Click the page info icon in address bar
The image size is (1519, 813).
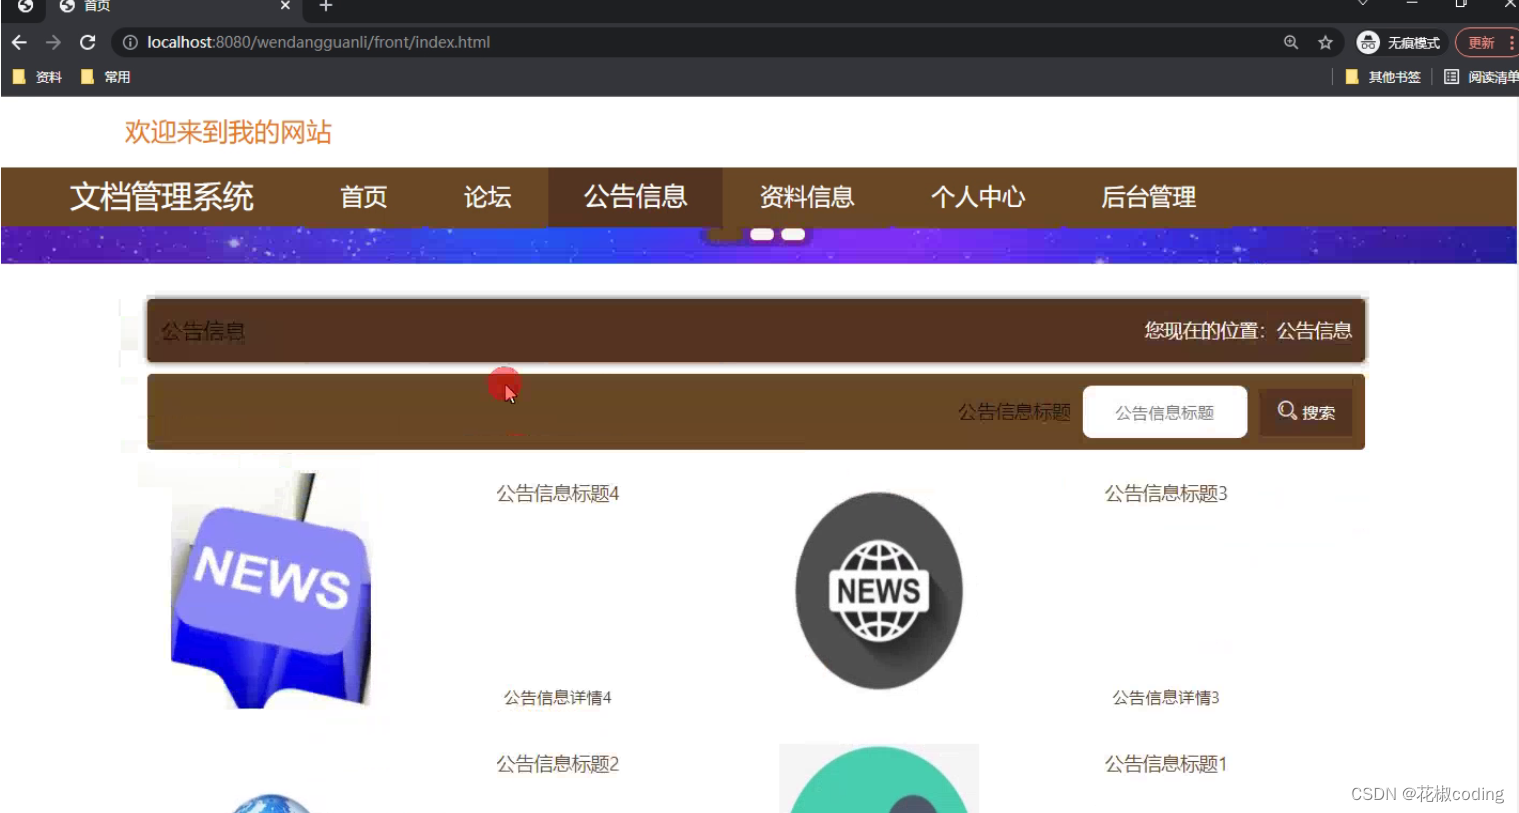tap(130, 42)
